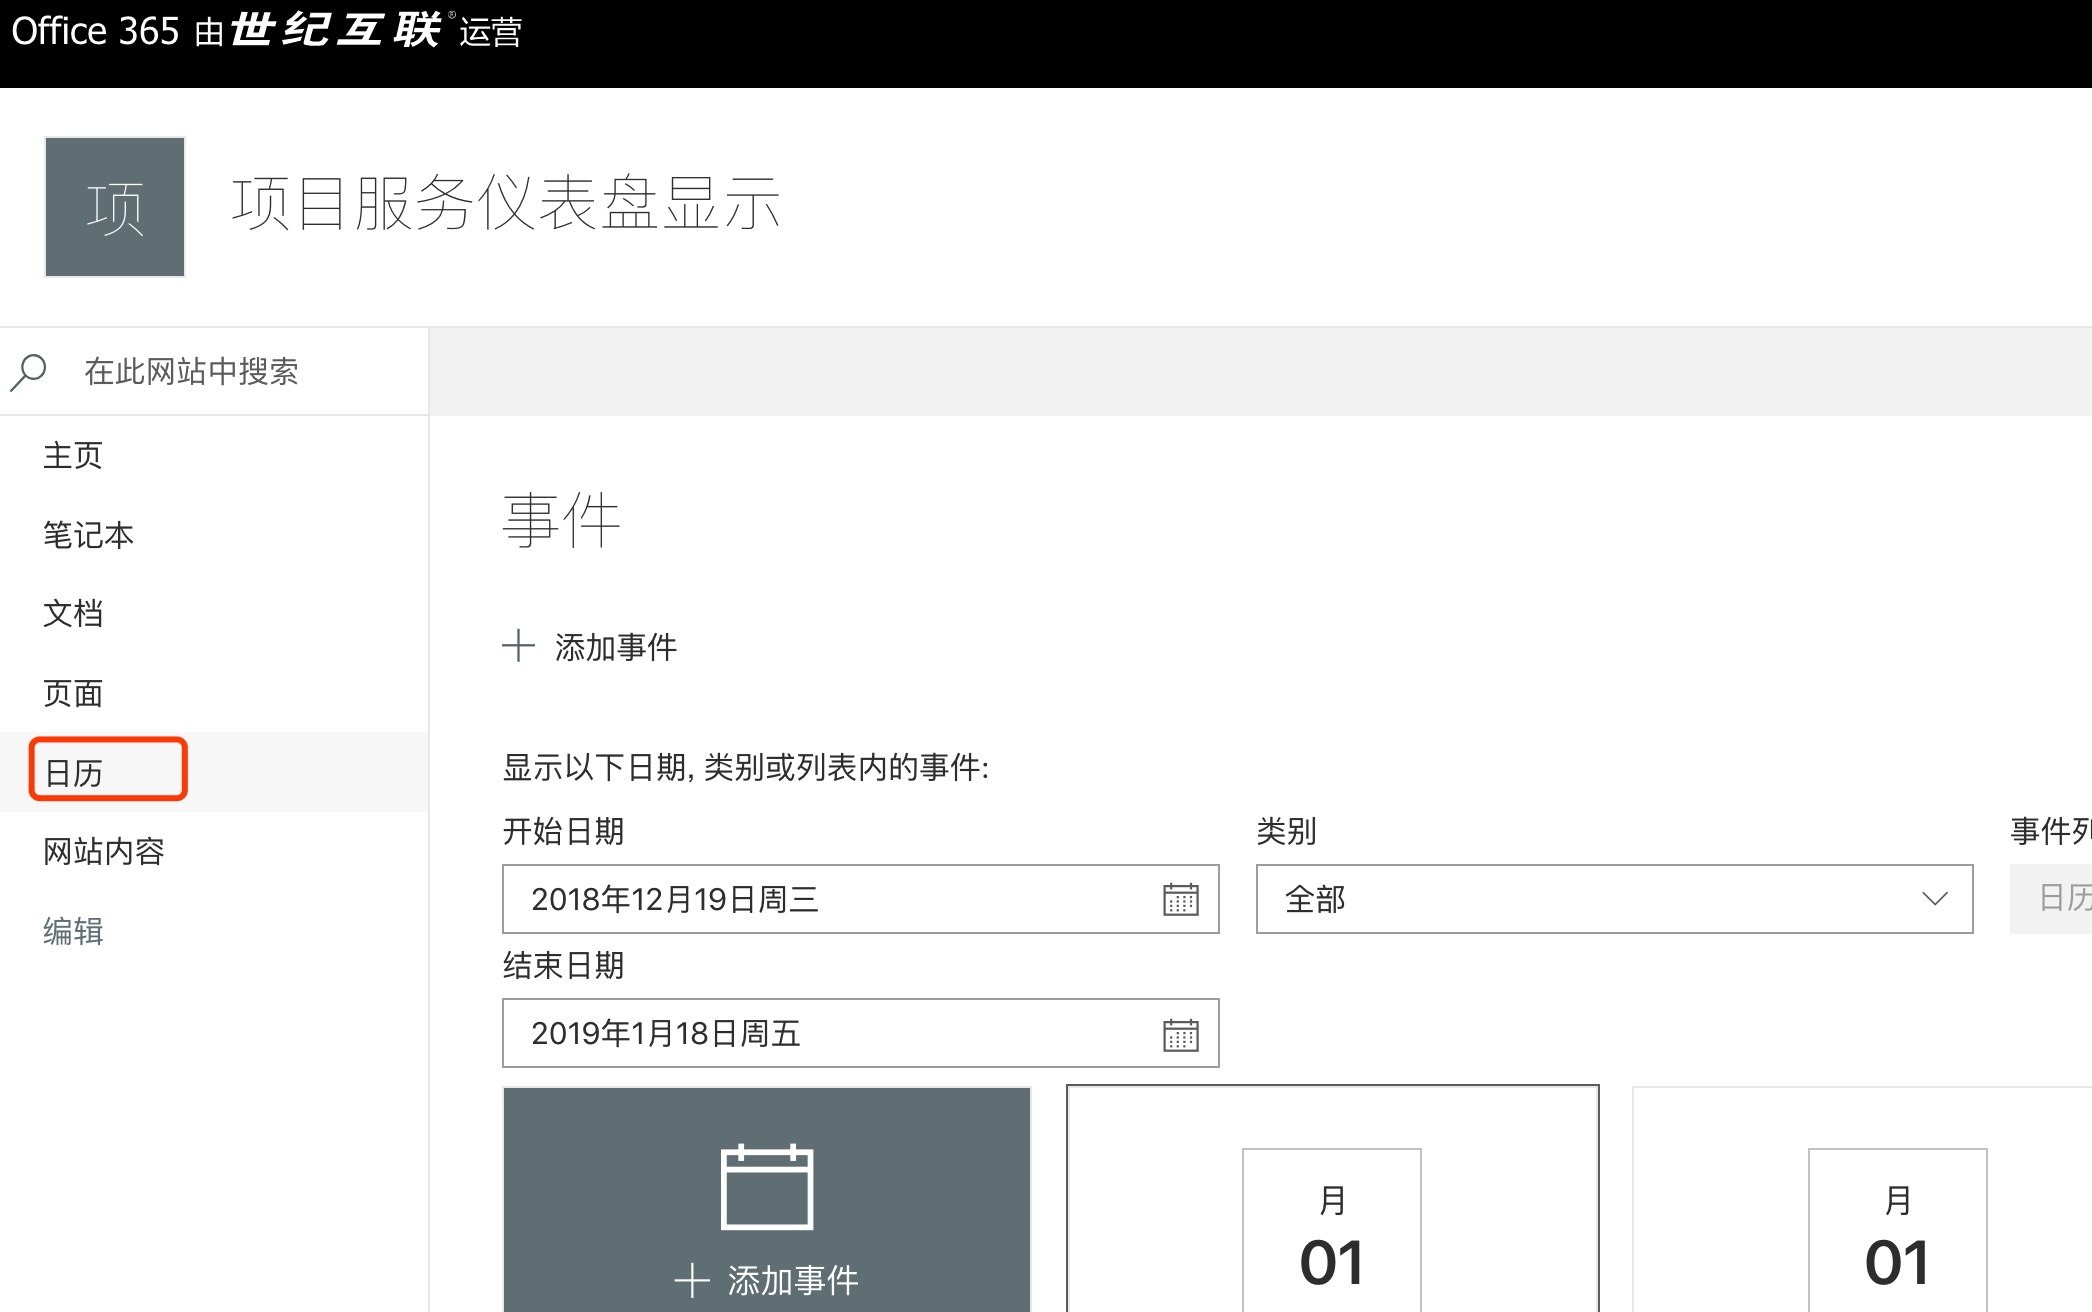Open 页面 from the left navigation

tap(73, 693)
